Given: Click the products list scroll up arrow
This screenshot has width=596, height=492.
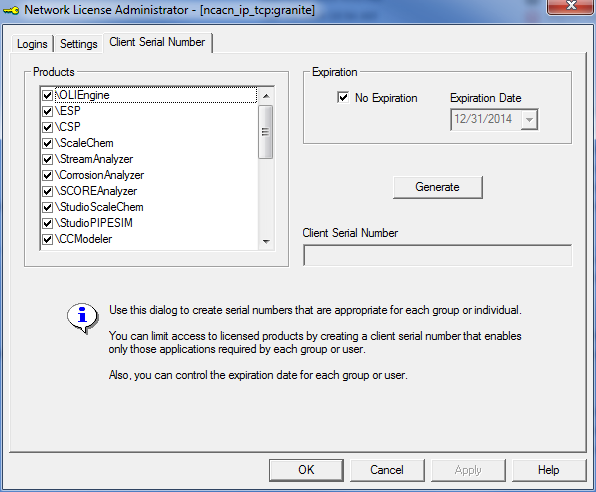Looking at the screenshot, I should coord(266,96).
